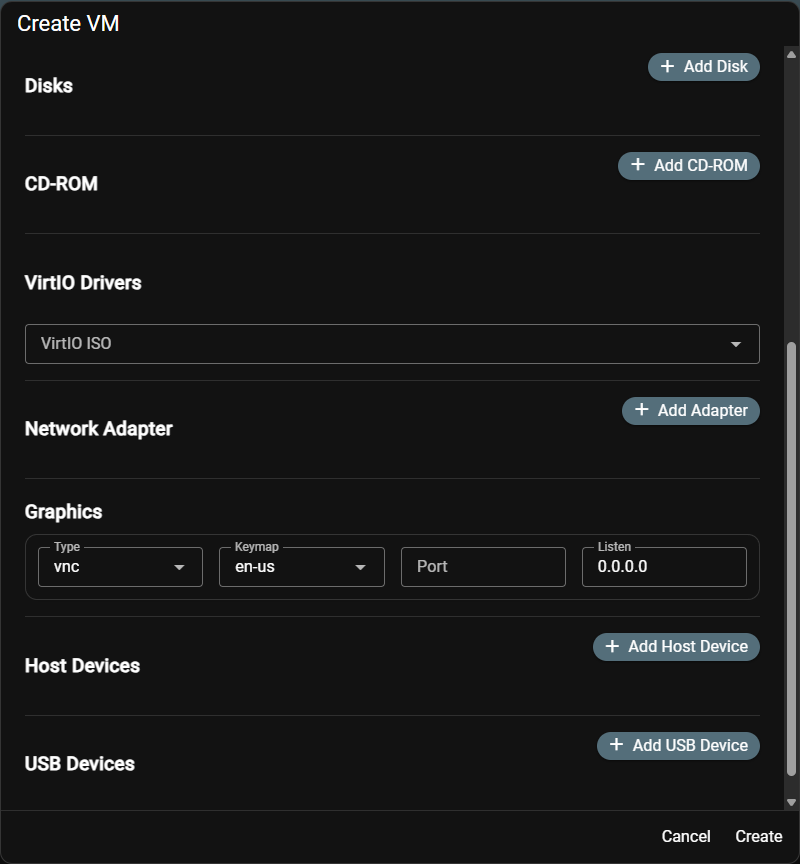Open the VirtIO ISO dropdown
The image size is (800, 864).
point(392,343)
